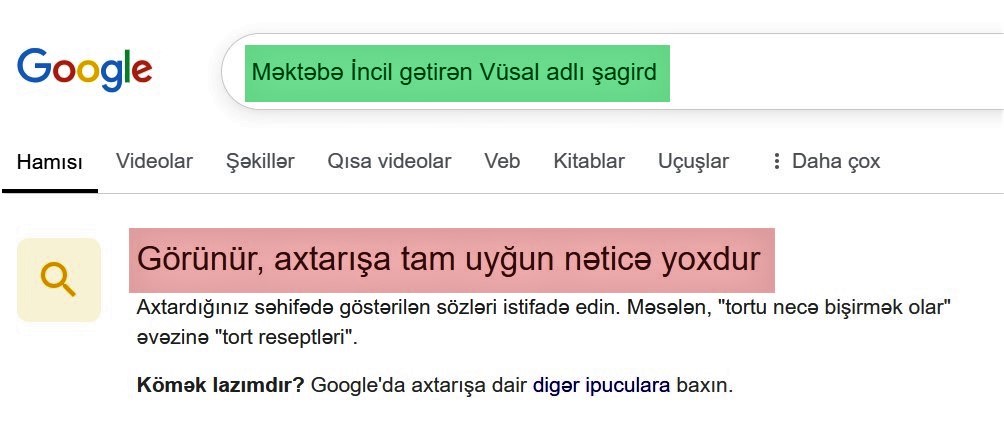Open the Daha çox menu
The image size is (1004, 428).
click(x=836, y=161)
